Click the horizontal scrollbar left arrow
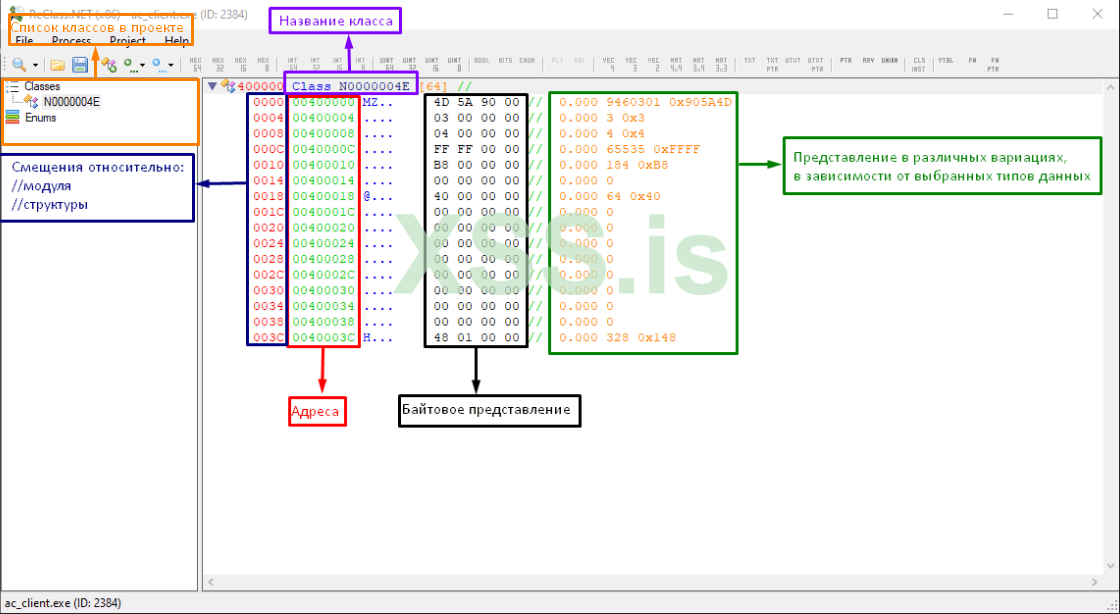This screenshot has width=1120, height=614. tap(211, 583)
